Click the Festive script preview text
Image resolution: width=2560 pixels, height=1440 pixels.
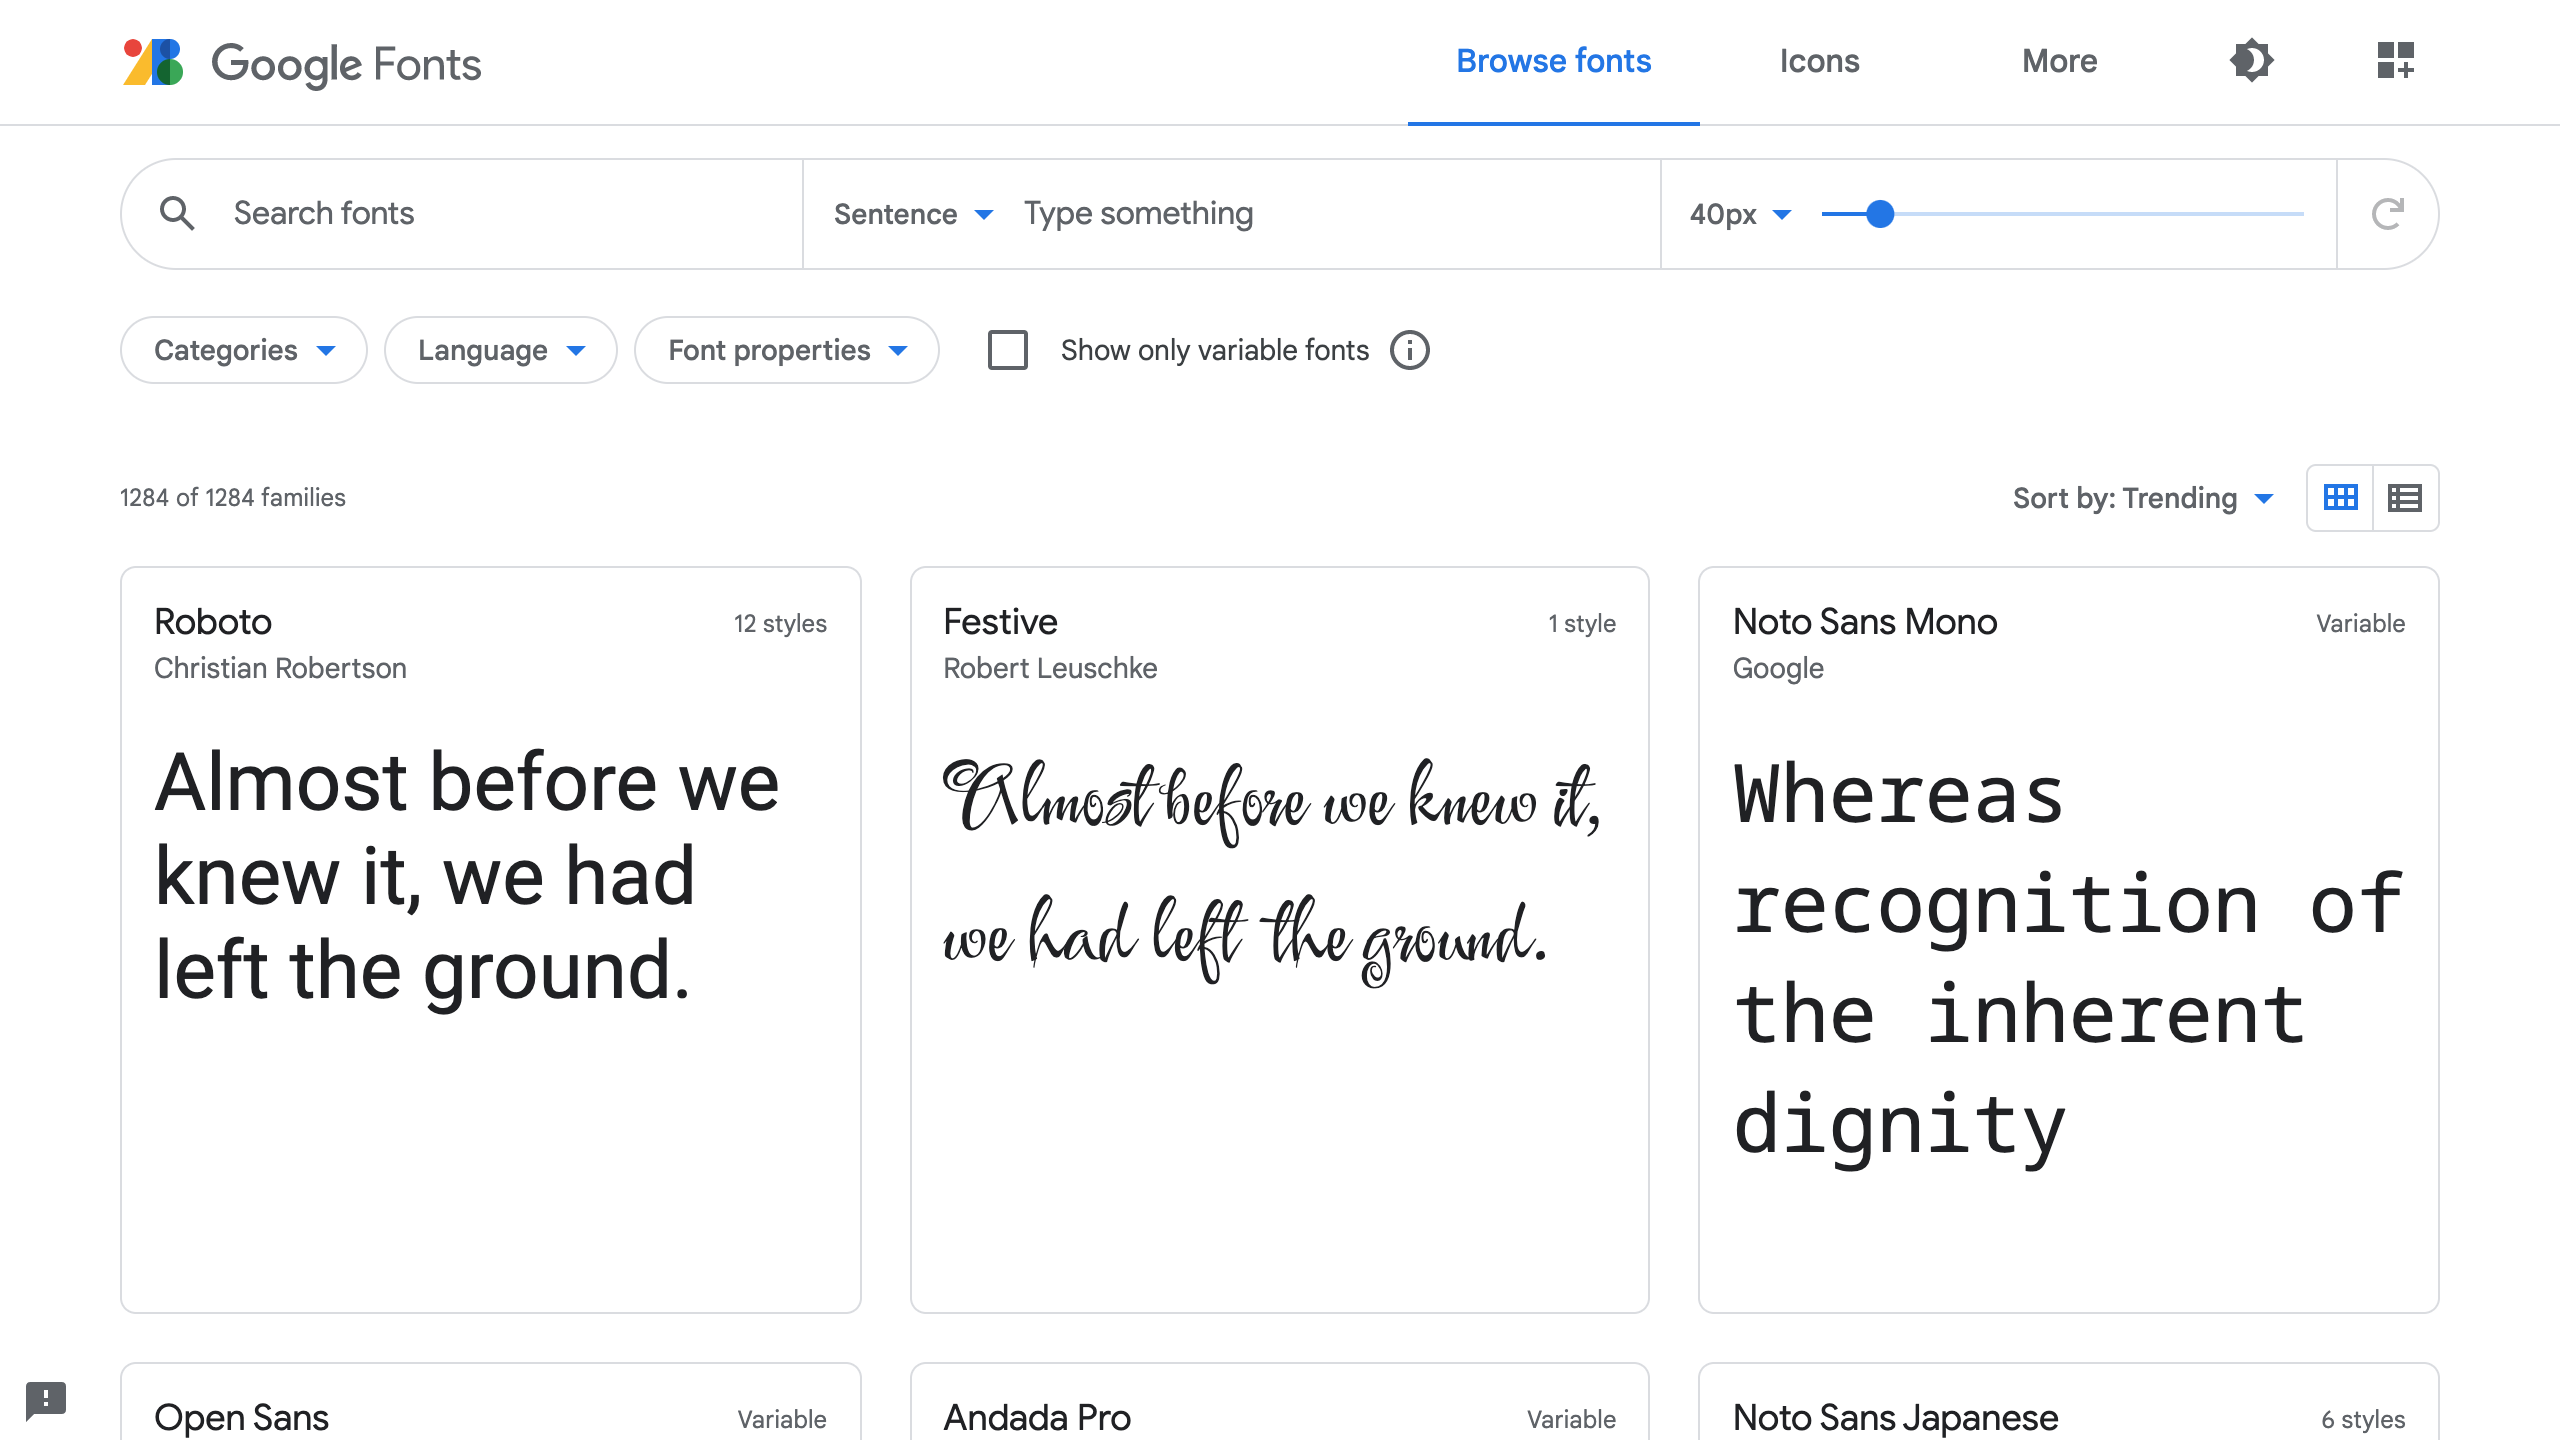[x=1272, y=872]
